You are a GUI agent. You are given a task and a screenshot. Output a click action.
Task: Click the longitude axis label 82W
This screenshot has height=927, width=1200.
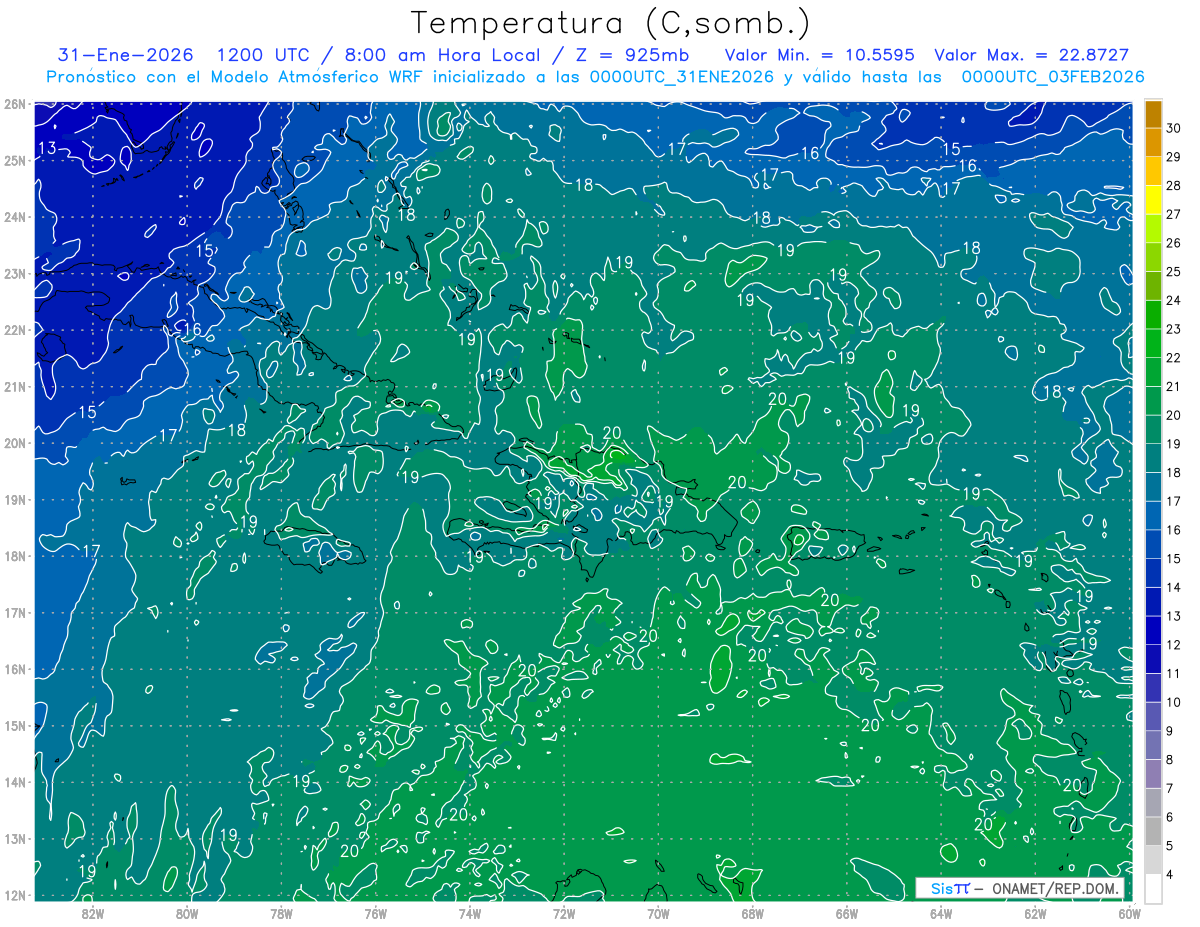tap(92, 913)
